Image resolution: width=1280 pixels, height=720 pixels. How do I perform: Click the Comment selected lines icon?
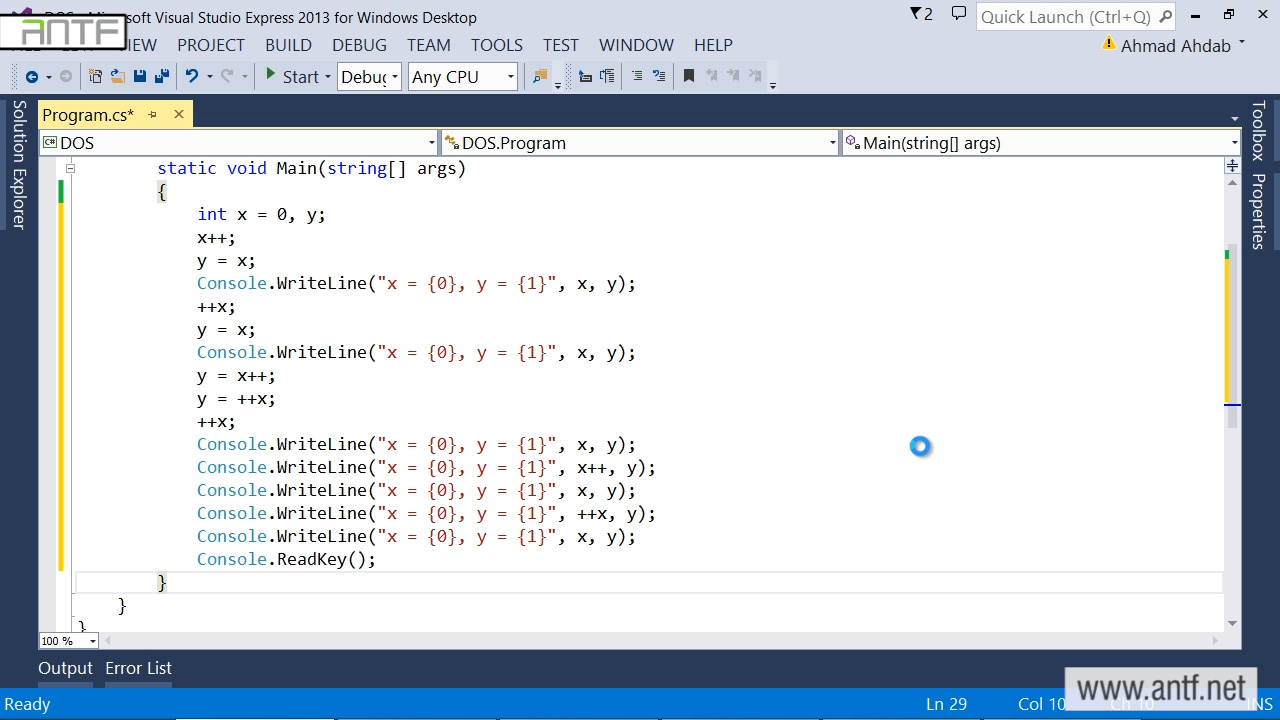[x=636, y=77]
